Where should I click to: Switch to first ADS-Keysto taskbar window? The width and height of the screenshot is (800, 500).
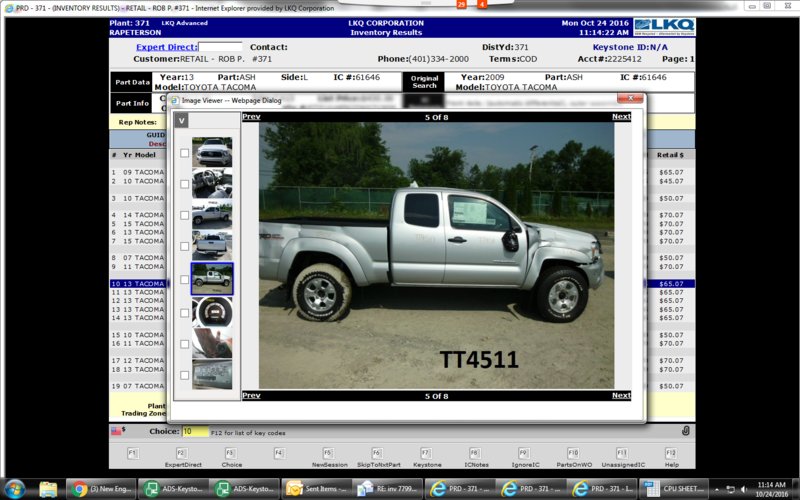[173, 489]
